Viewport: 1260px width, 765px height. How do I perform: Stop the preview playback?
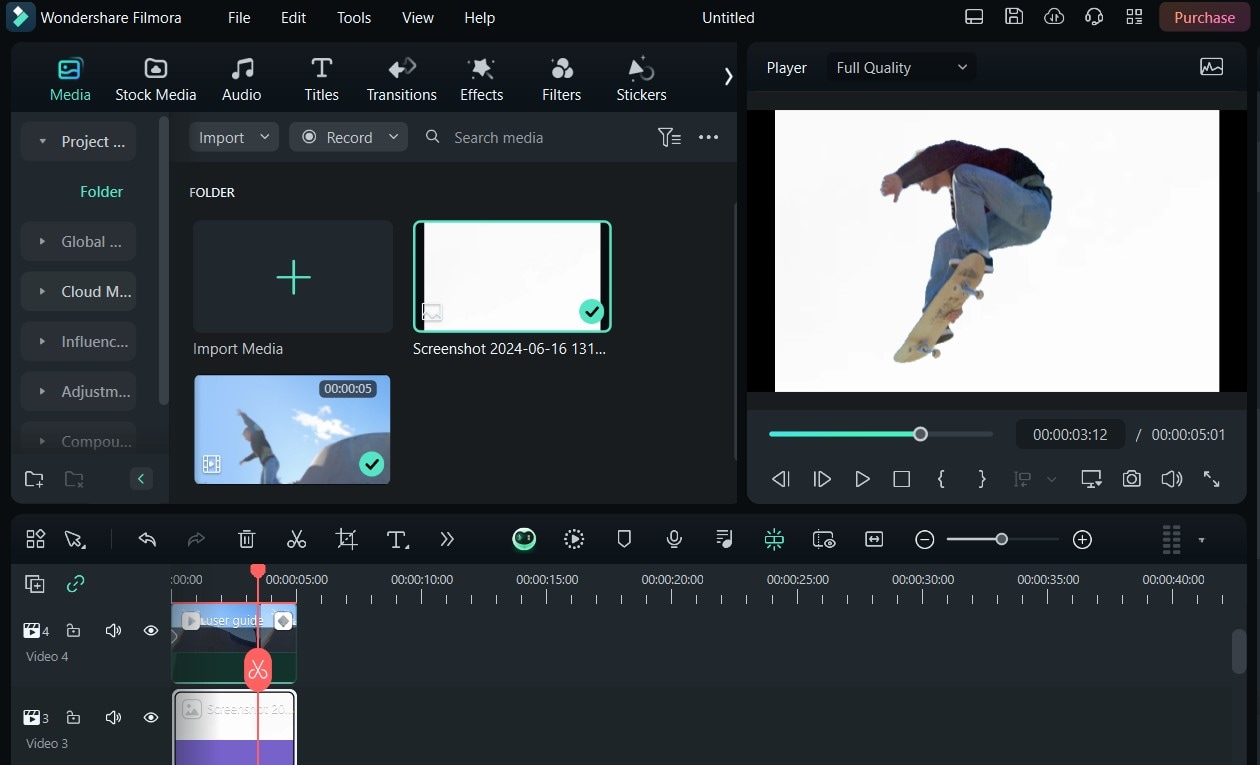pyautogui.click(x=901, y=479)
